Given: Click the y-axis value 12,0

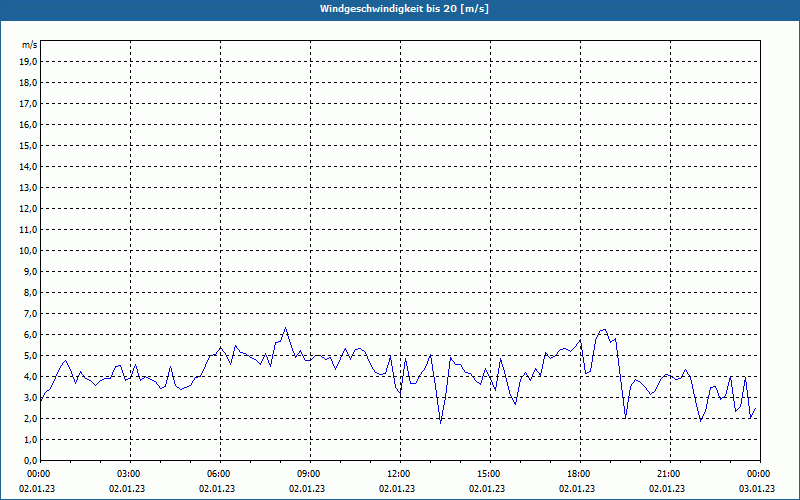Looking at the screenshot, I should pyautogui.click(x=28, y=208).
